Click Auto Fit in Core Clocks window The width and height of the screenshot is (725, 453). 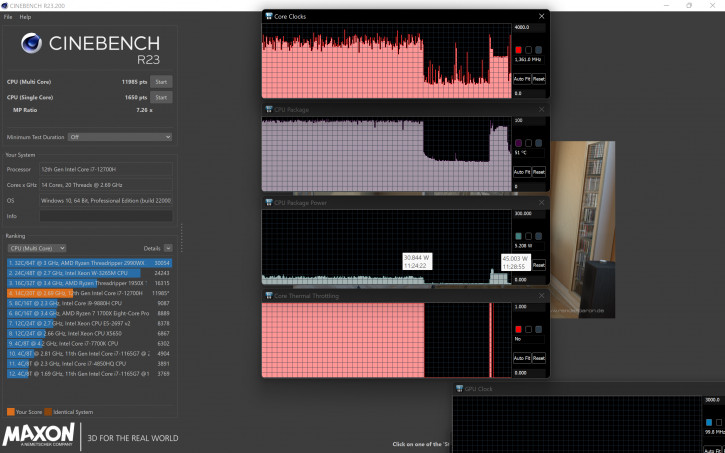tap(522, 79)
